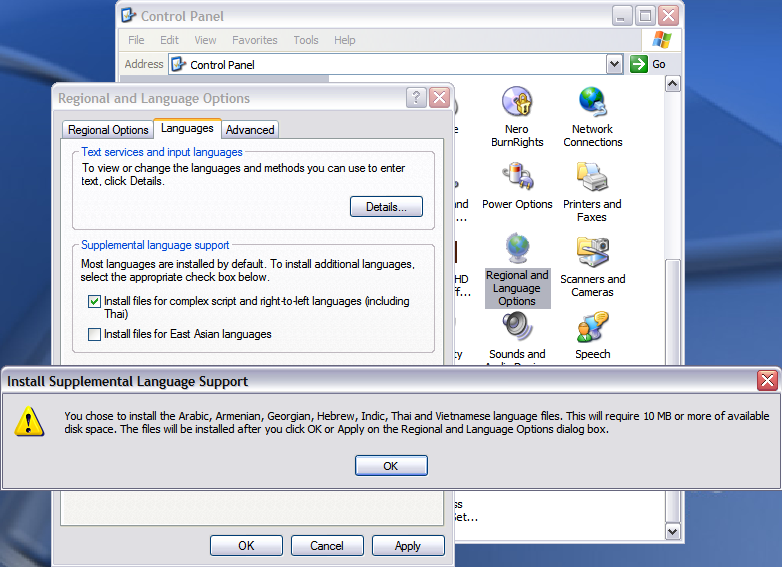Click the Go label beside the address bar
This screenshot has width=782, height=567.
659,64
